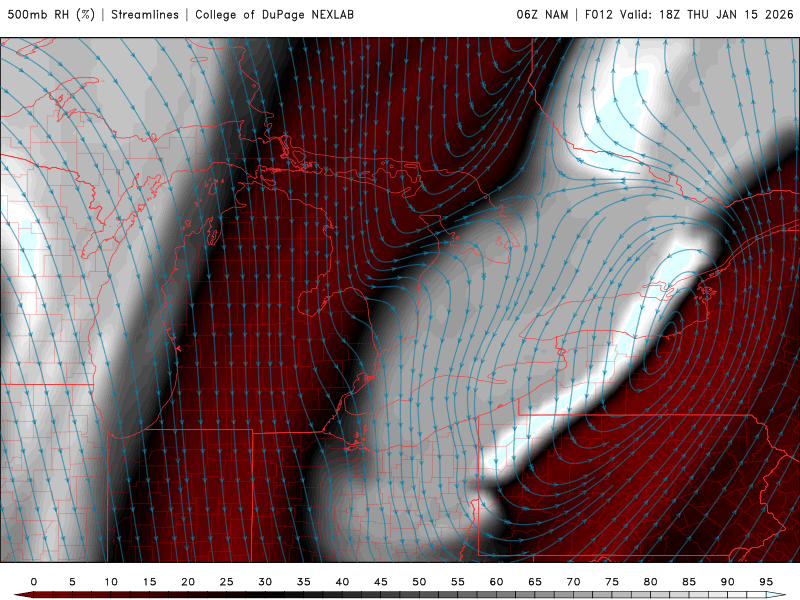Select the "30" humidity scale label
The image size is (800, 600).
point(265,582)
